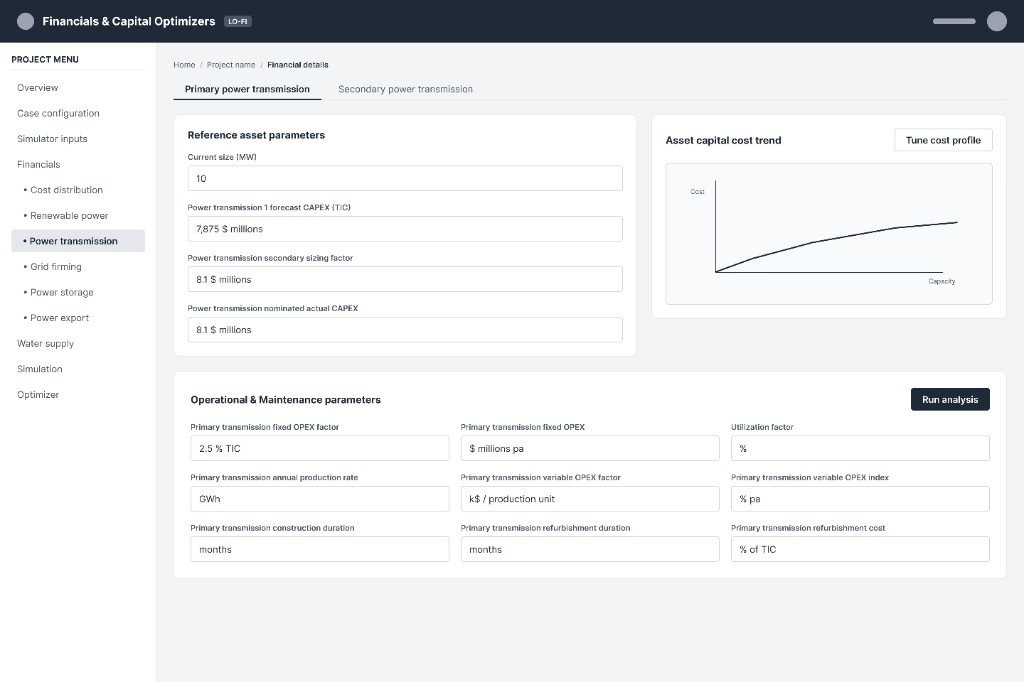Switch to Primary power transmission tab

(x=247, y=89)
